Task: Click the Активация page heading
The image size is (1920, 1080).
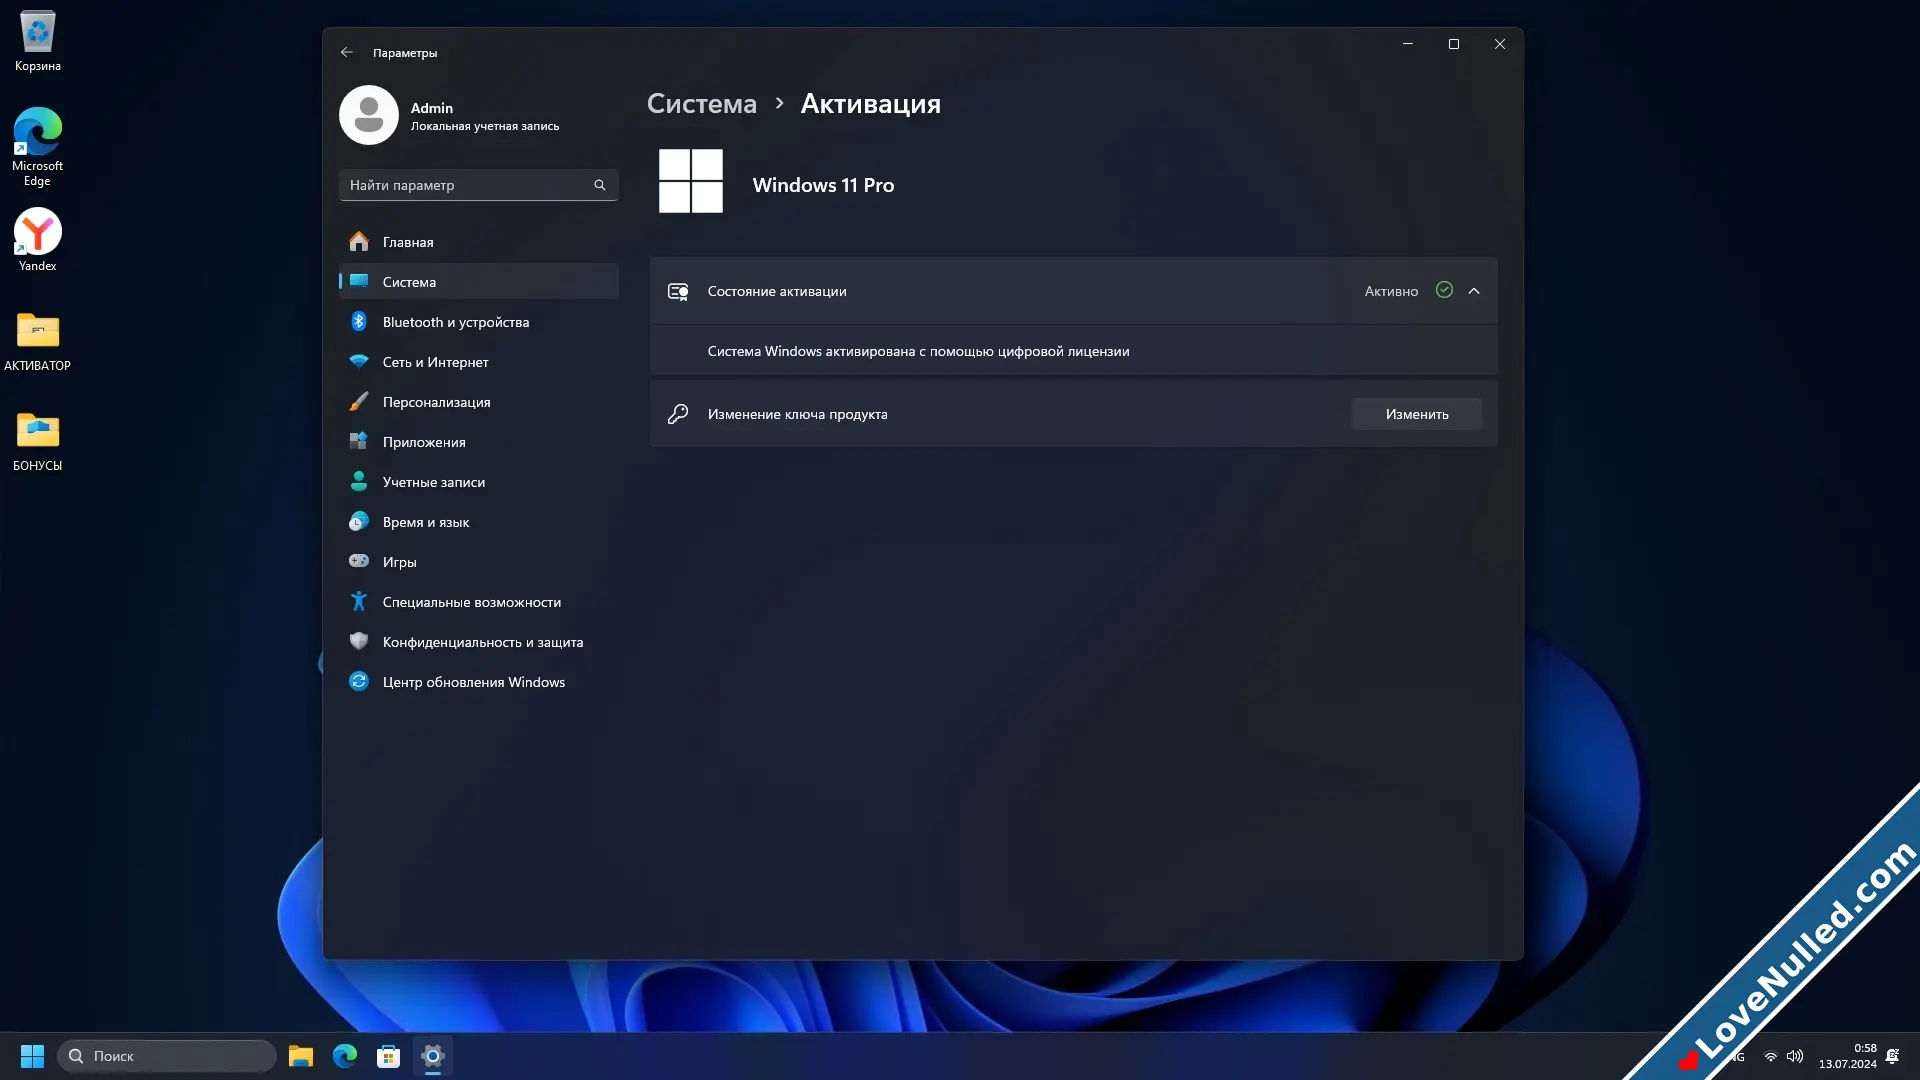Action: 870,103
